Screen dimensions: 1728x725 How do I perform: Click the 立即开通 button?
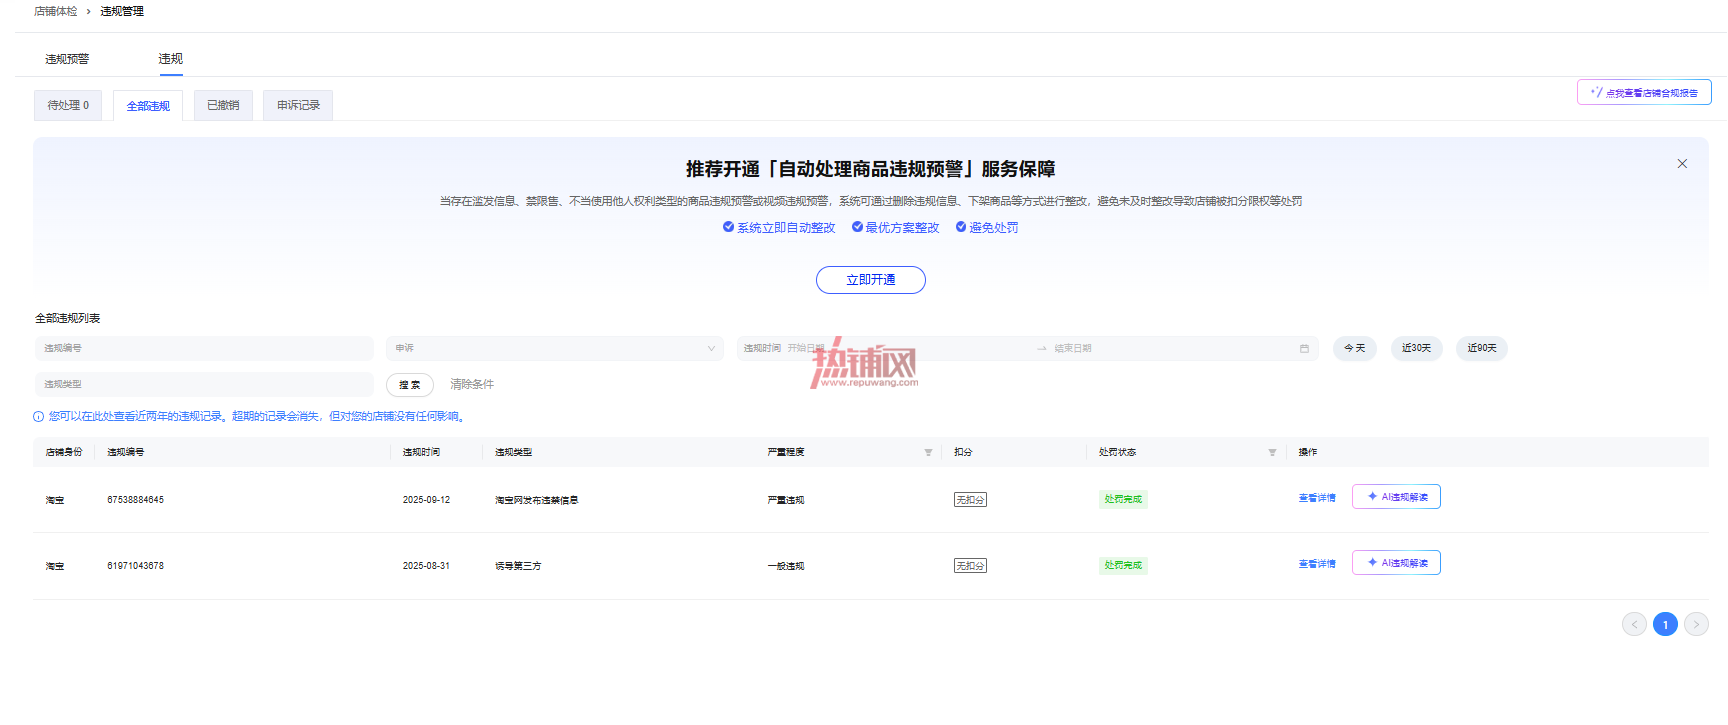click(x=871, y=280)
